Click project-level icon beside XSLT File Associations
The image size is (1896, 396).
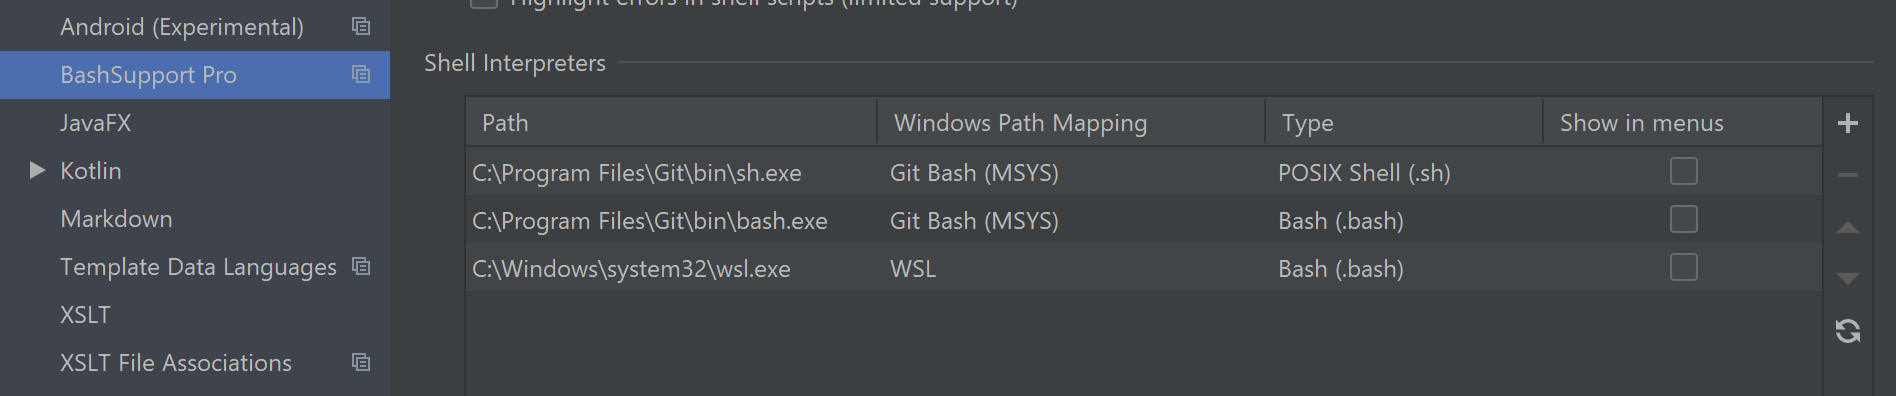[361, 363]
